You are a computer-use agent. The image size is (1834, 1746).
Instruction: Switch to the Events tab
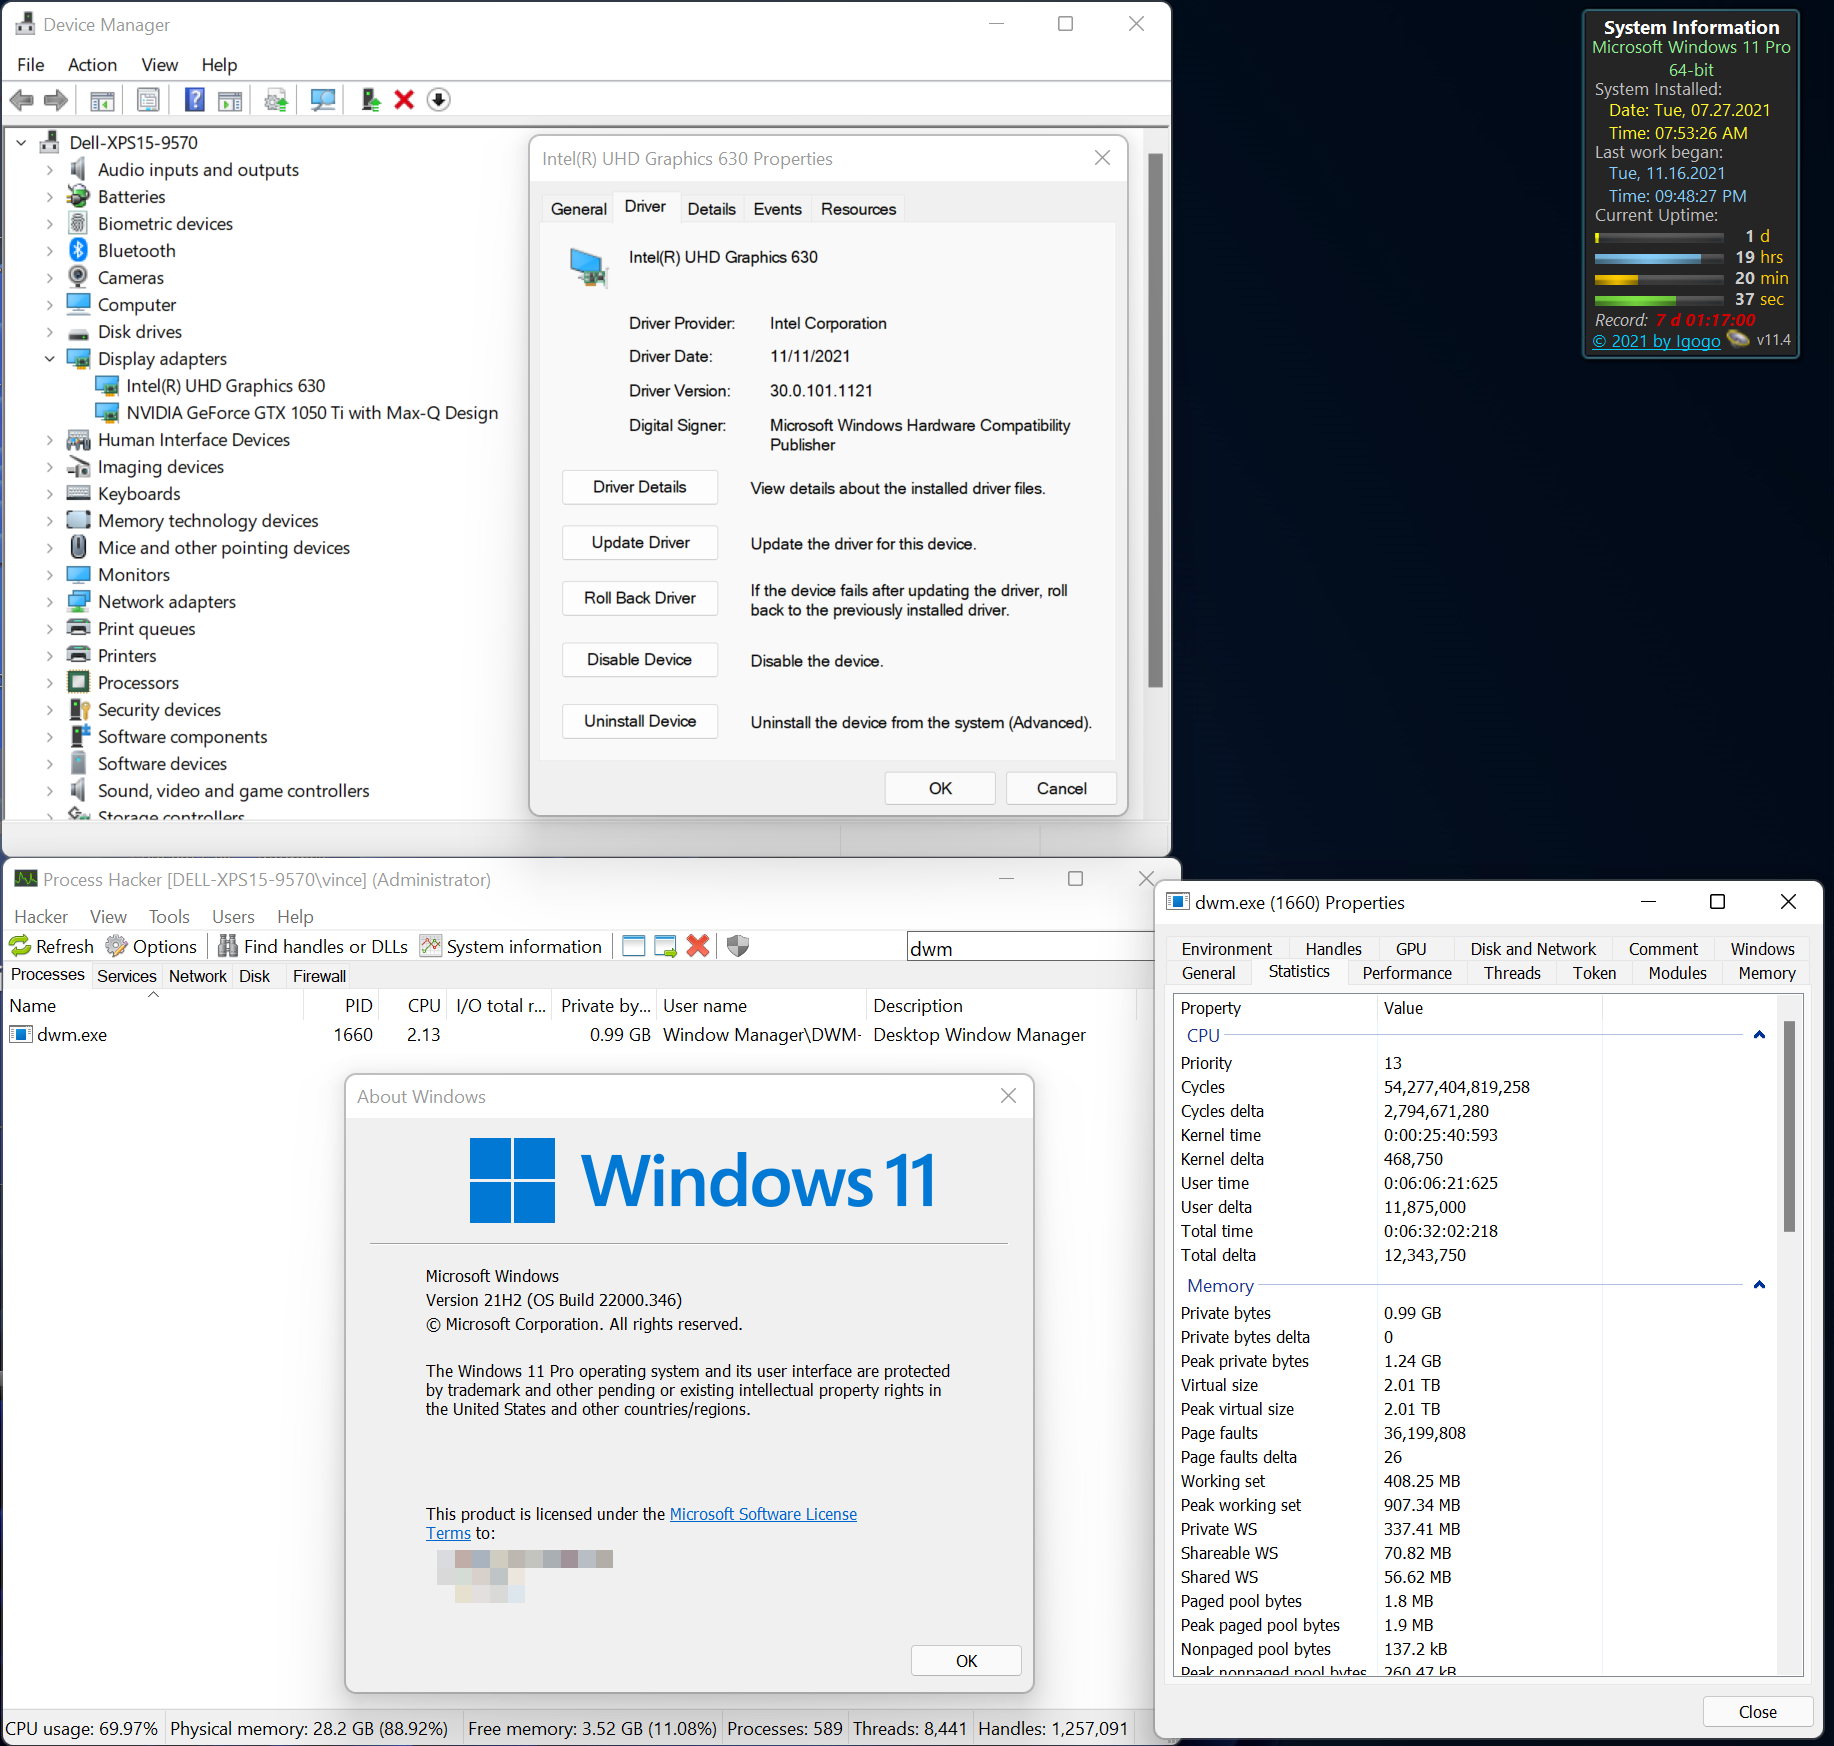(777, 208)
